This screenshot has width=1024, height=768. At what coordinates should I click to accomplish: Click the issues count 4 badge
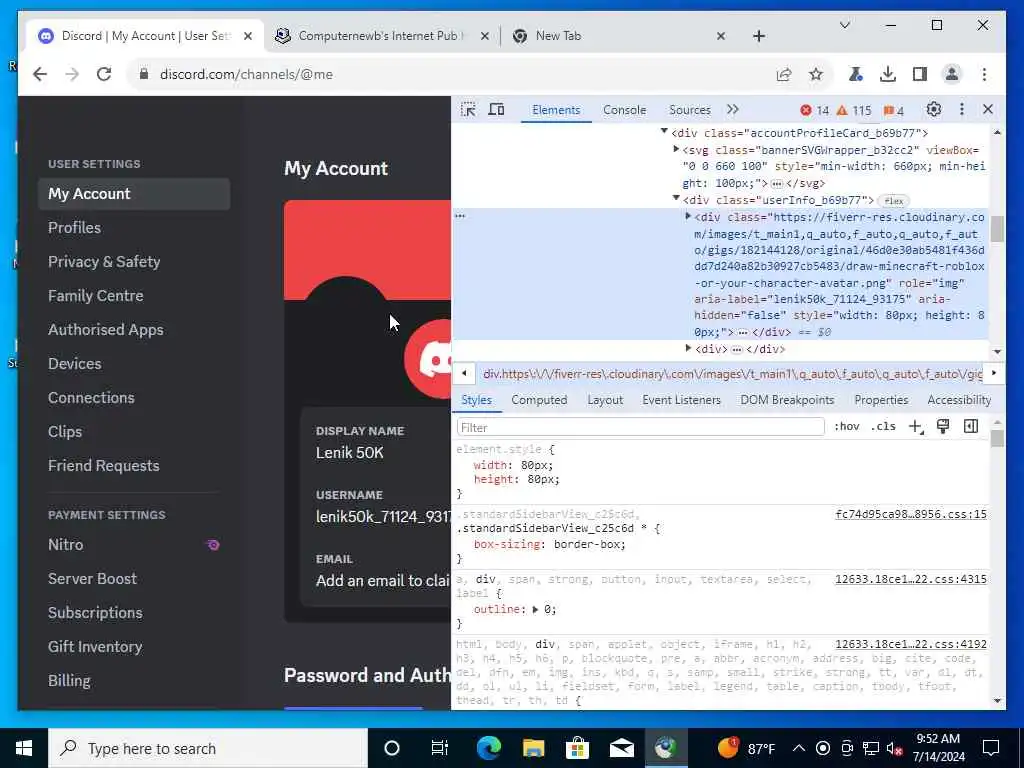(893, 110)
